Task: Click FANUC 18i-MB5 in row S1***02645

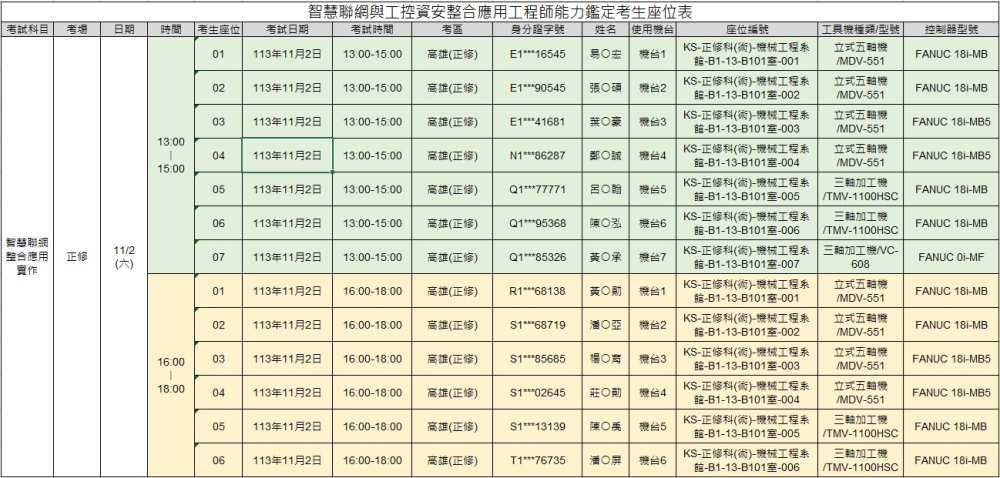Action: pyautogui.click(x=951, y=392)
